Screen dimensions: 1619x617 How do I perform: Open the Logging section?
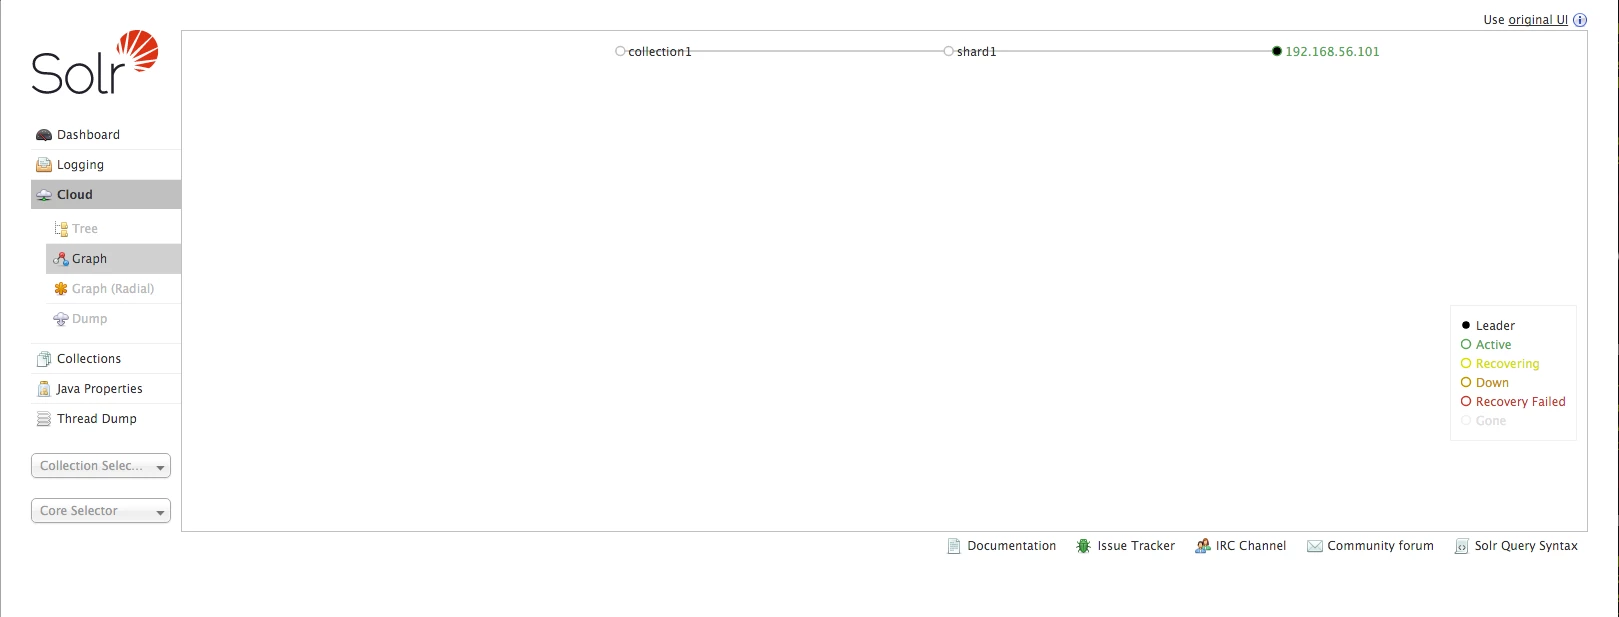(106, 165)
